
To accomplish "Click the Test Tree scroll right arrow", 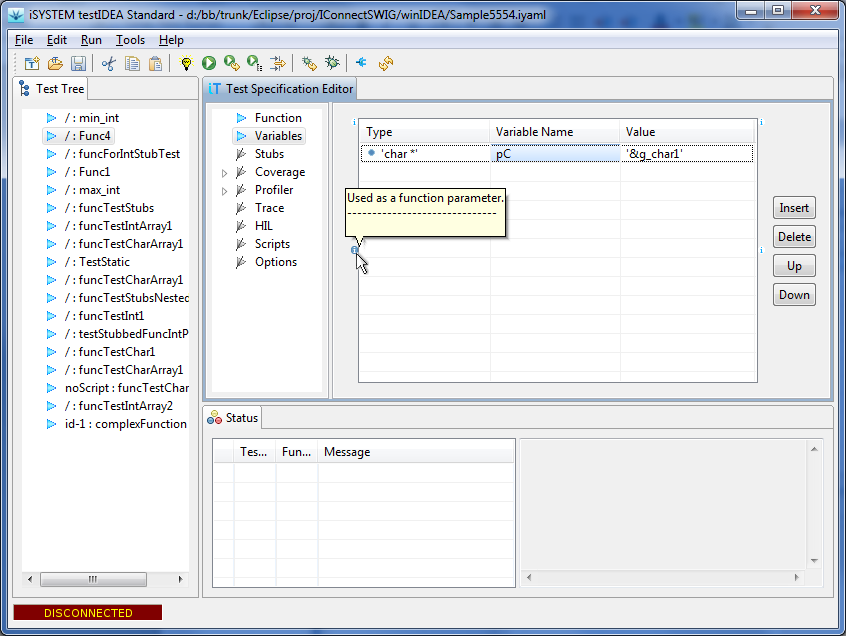I will [180, 579].
